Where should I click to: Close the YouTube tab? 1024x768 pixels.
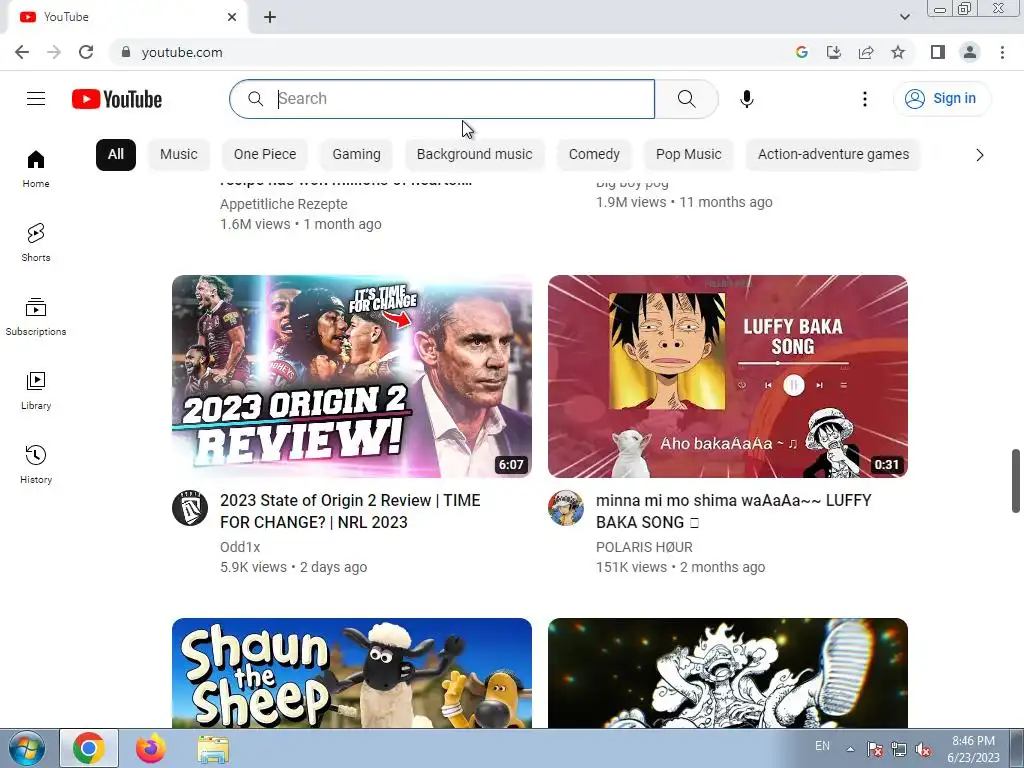232,17
